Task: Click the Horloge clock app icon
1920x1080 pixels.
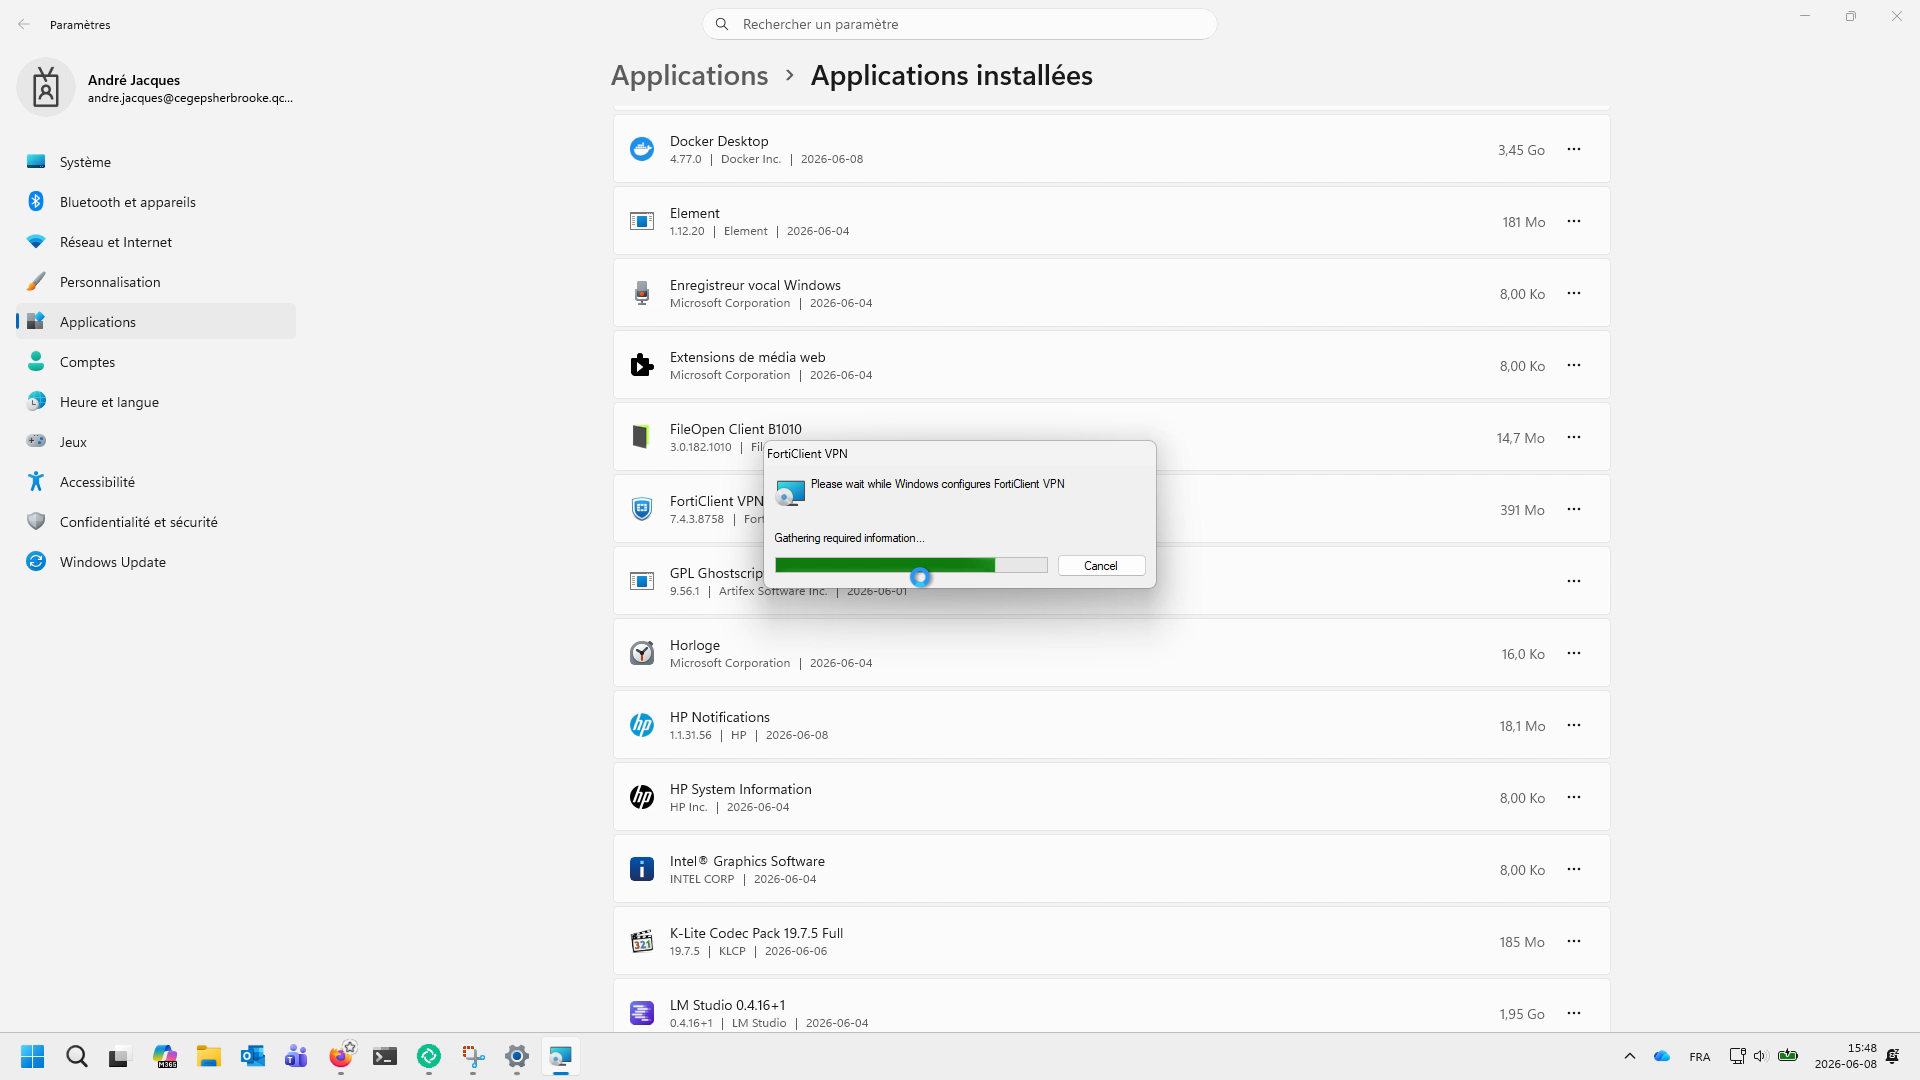Action: coord(642,653)
